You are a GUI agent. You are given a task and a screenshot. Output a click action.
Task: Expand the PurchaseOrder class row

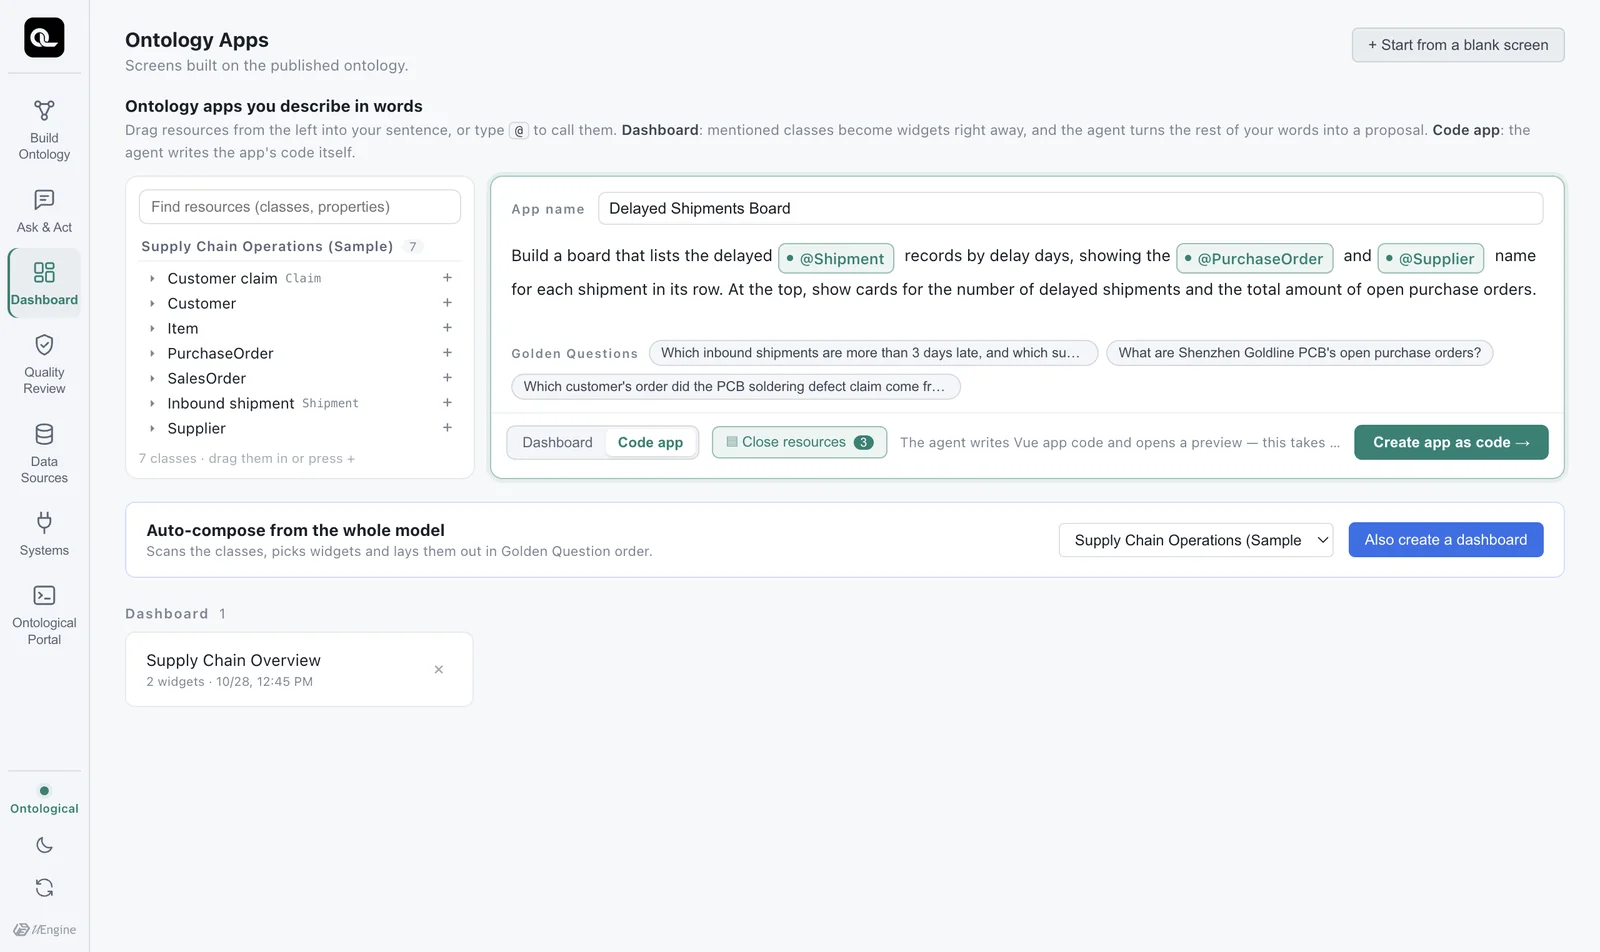point(152,354)
